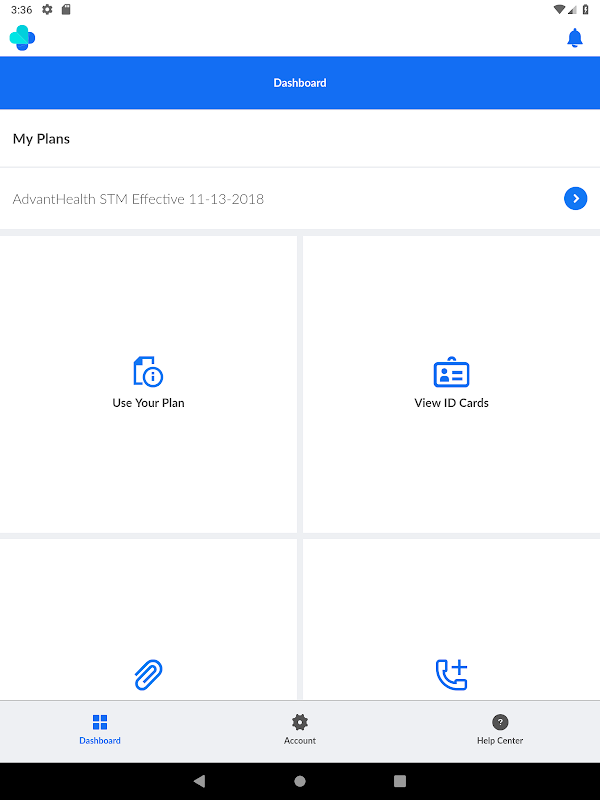The height and width of the screenshot is (800, 600).
Task: Open the View ID Cards label
Action: pos(452,403)
